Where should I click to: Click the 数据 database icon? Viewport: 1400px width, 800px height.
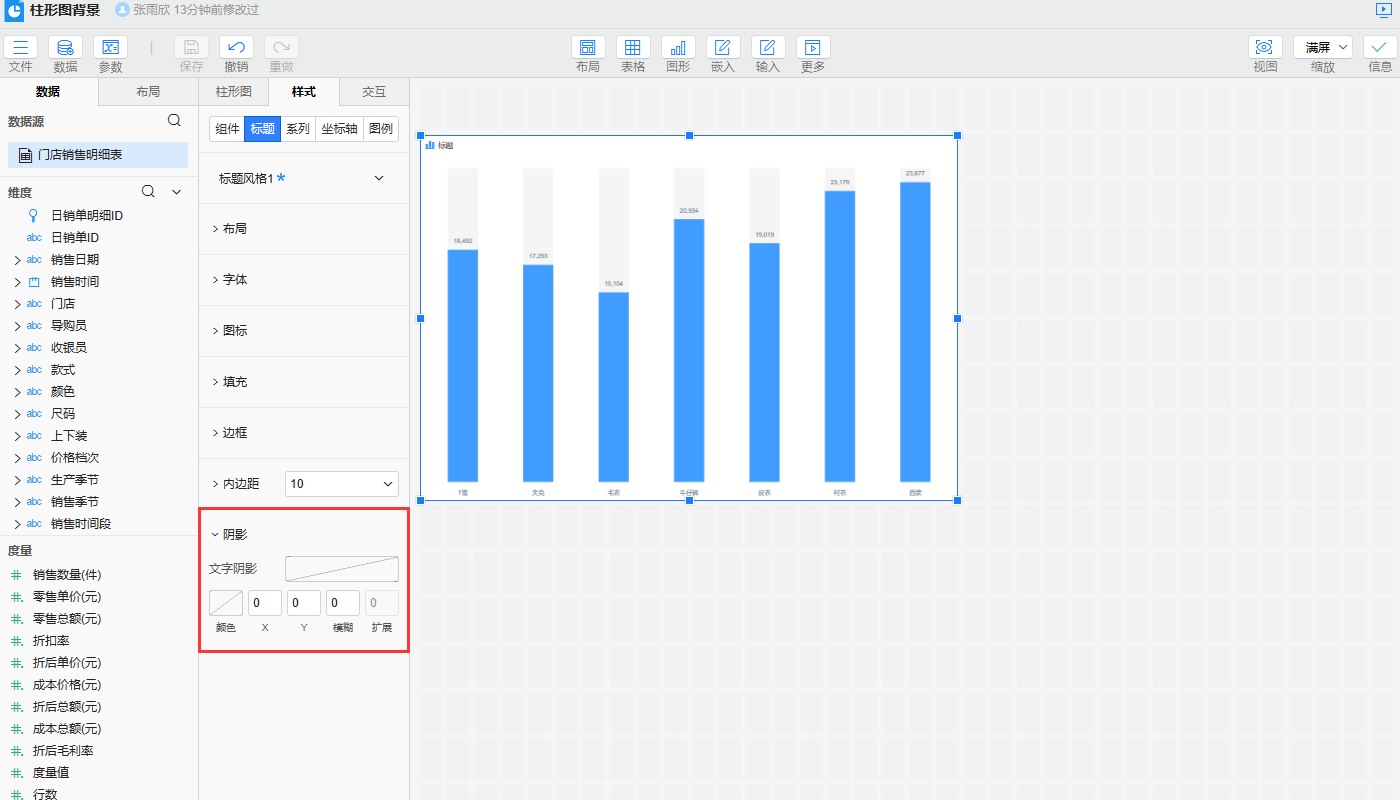(65, 47)
